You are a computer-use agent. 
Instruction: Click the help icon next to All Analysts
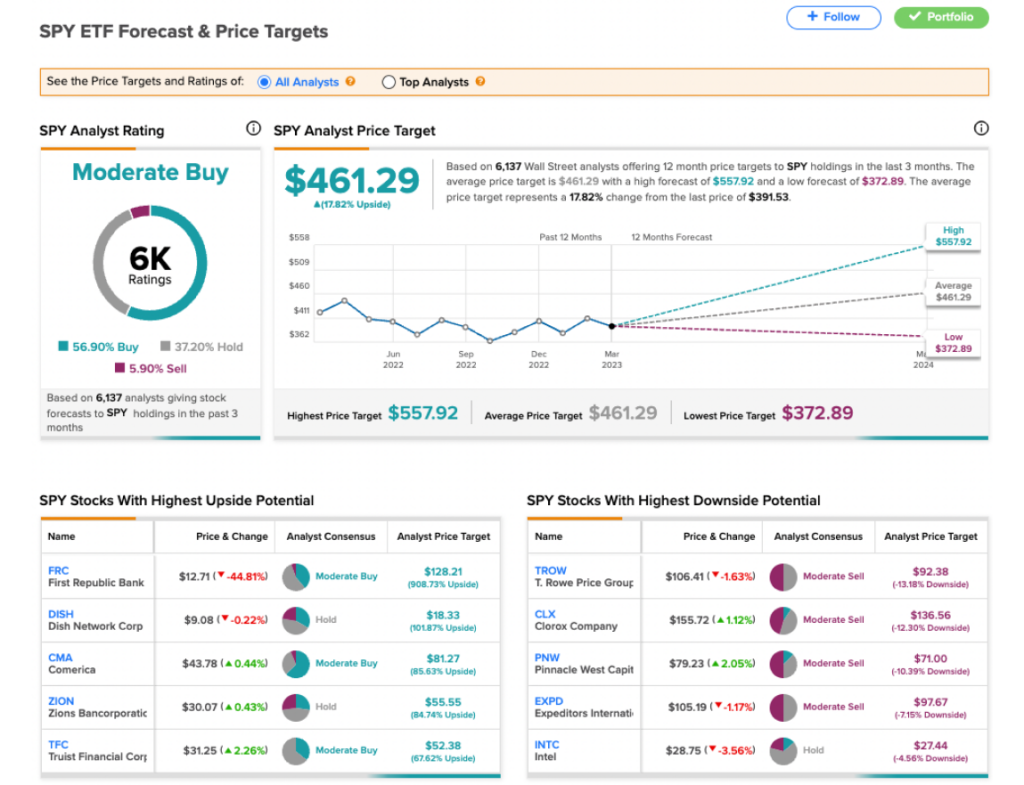tap(351, 82)
